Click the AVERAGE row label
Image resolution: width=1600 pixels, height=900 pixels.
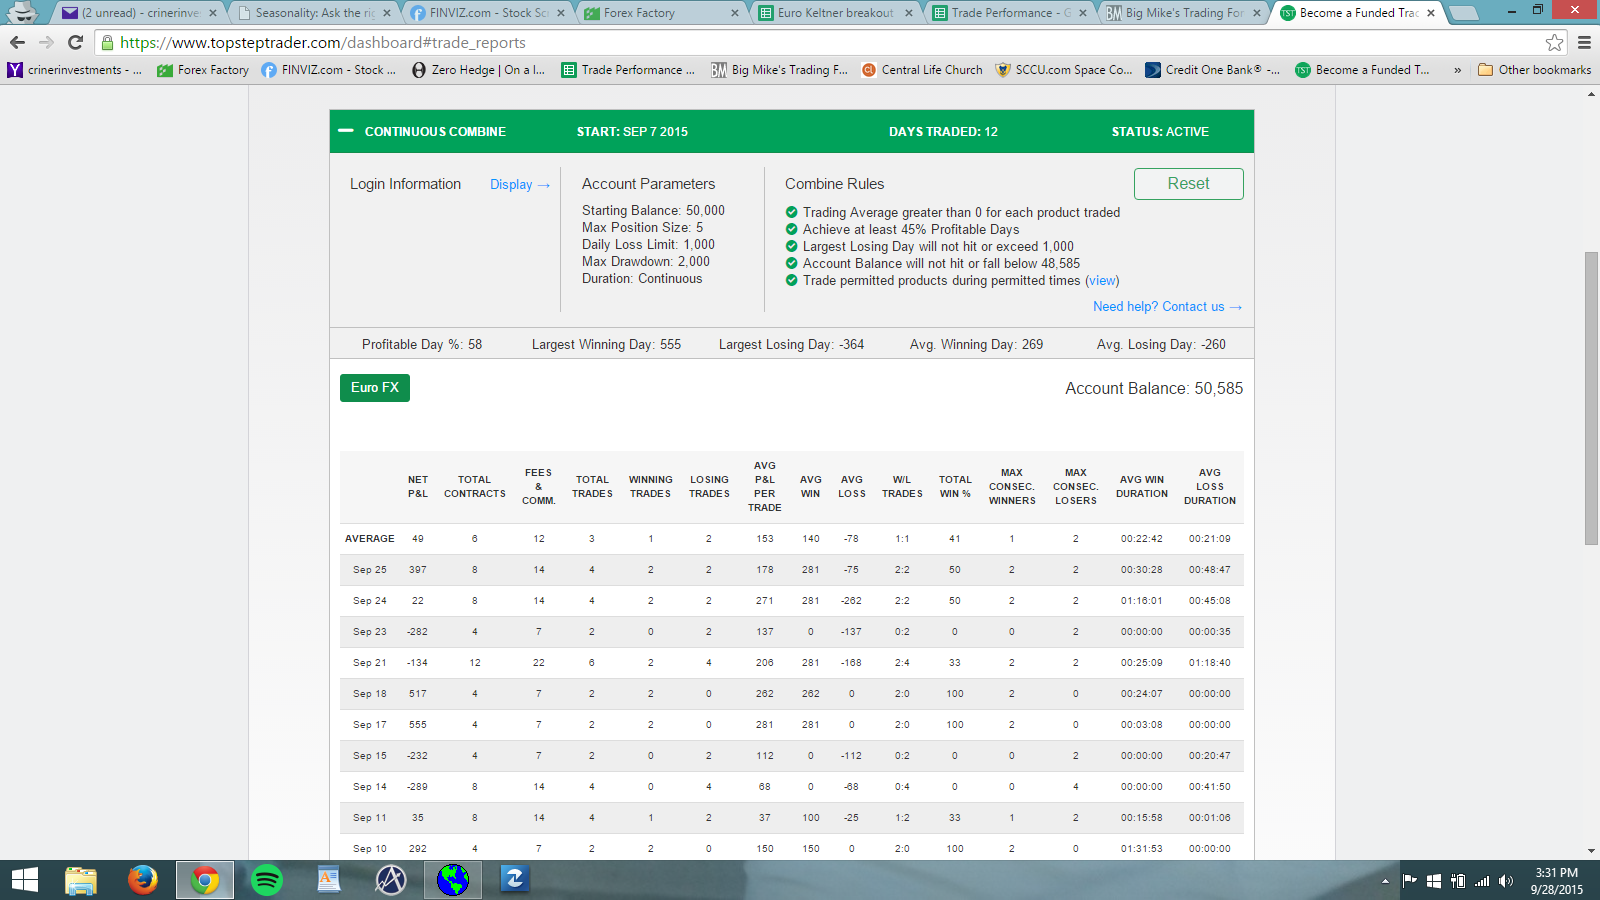tap(370, 539)
